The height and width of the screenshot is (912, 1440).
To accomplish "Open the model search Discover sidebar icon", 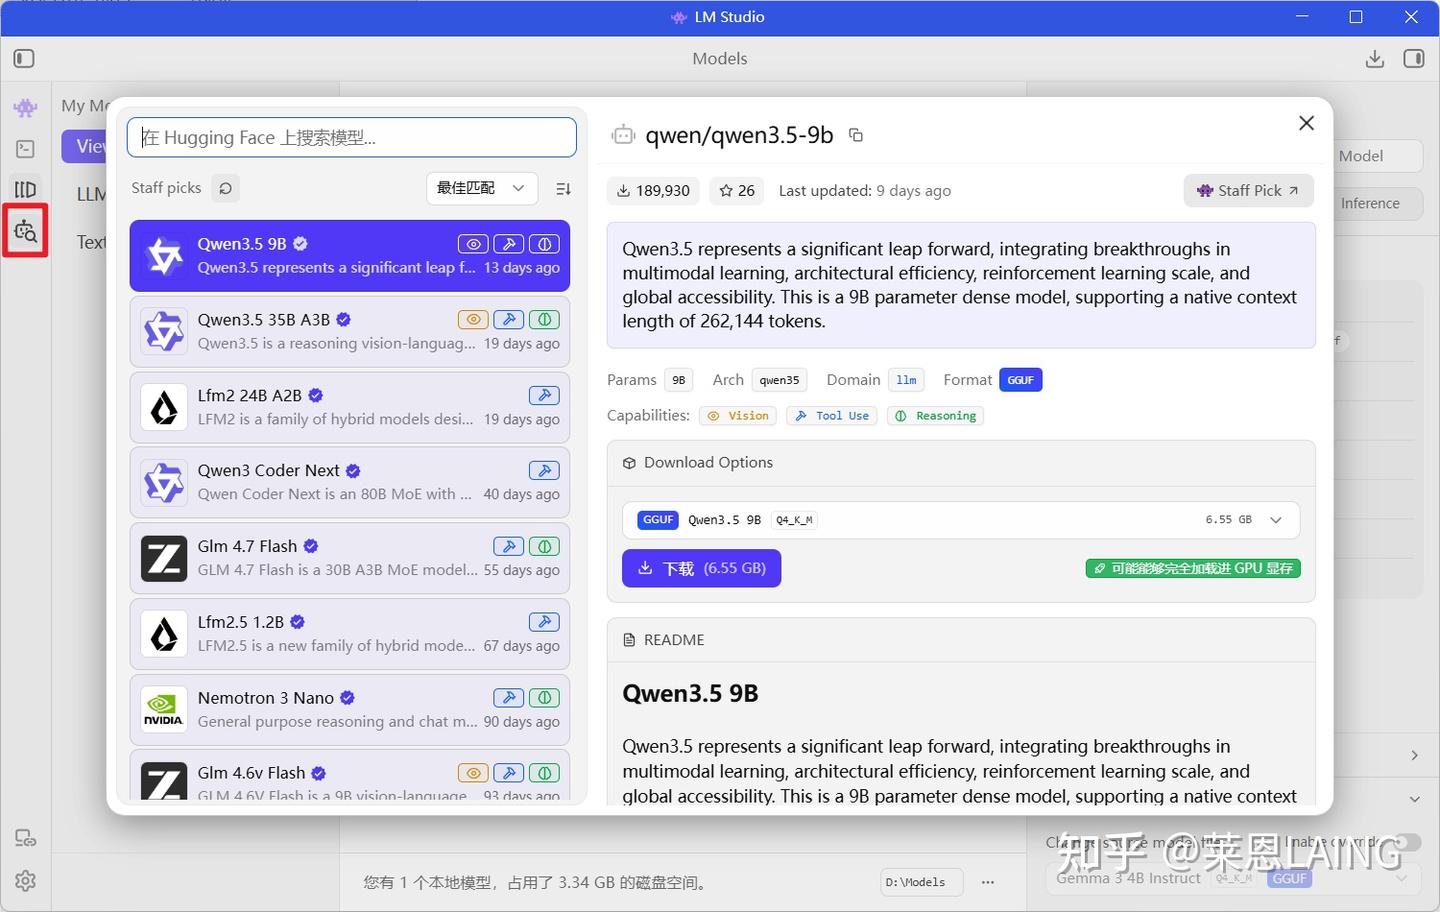I will coord(25,231).
